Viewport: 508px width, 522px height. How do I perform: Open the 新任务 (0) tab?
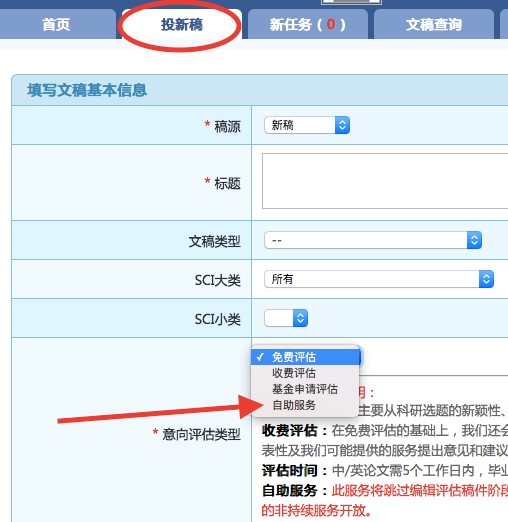(x=308, y=25)
